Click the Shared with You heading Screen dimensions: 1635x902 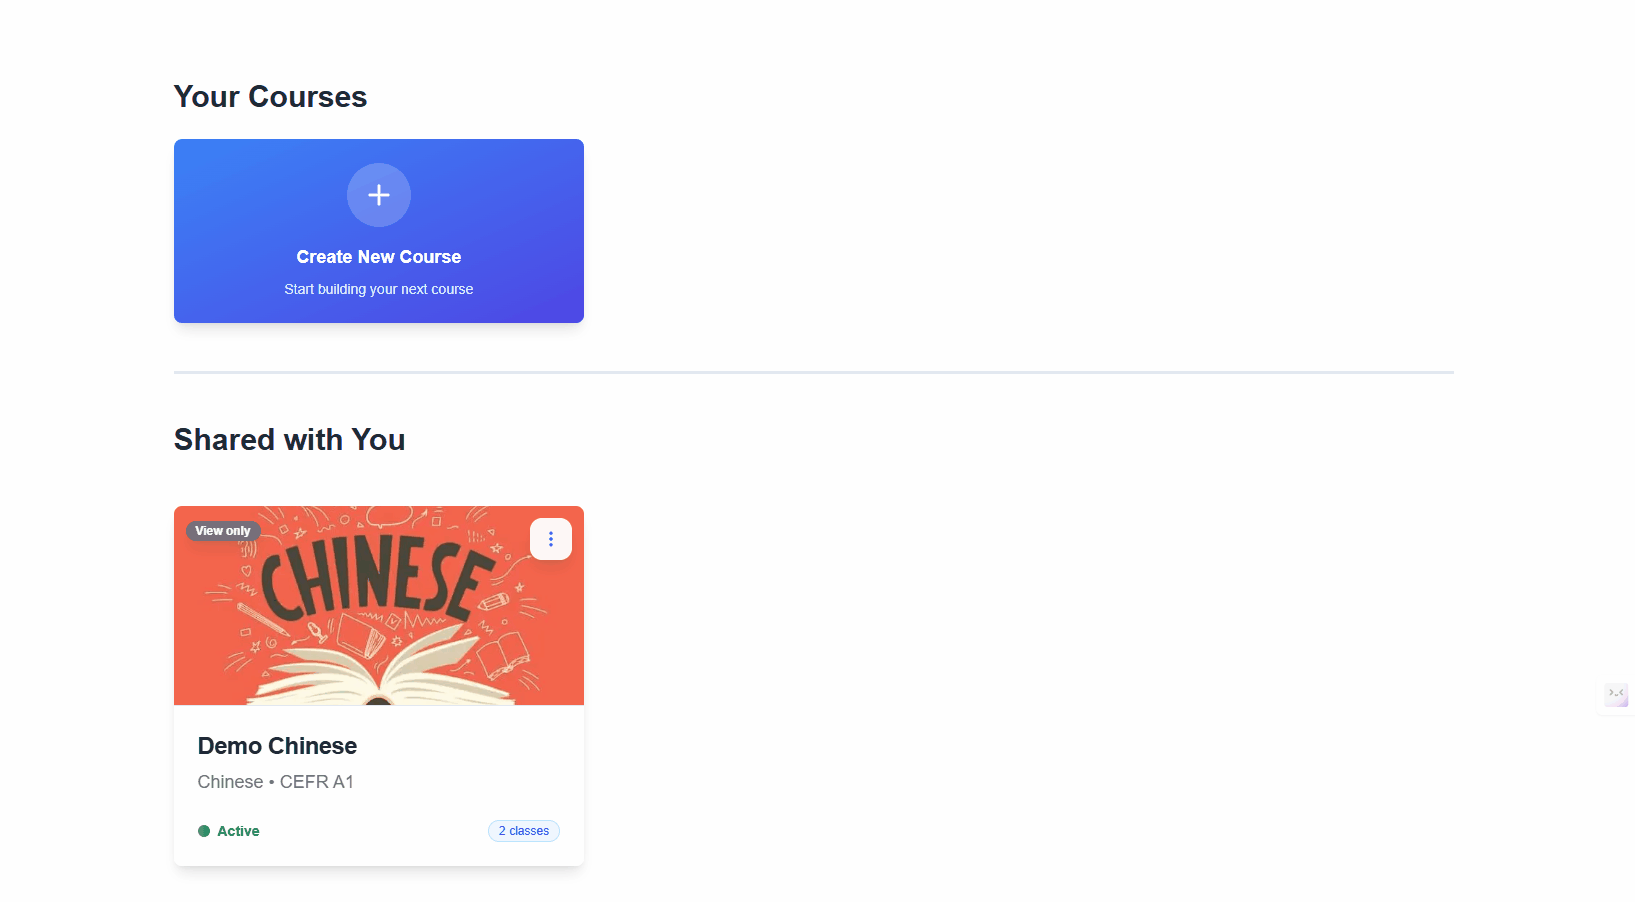point(290,440)
